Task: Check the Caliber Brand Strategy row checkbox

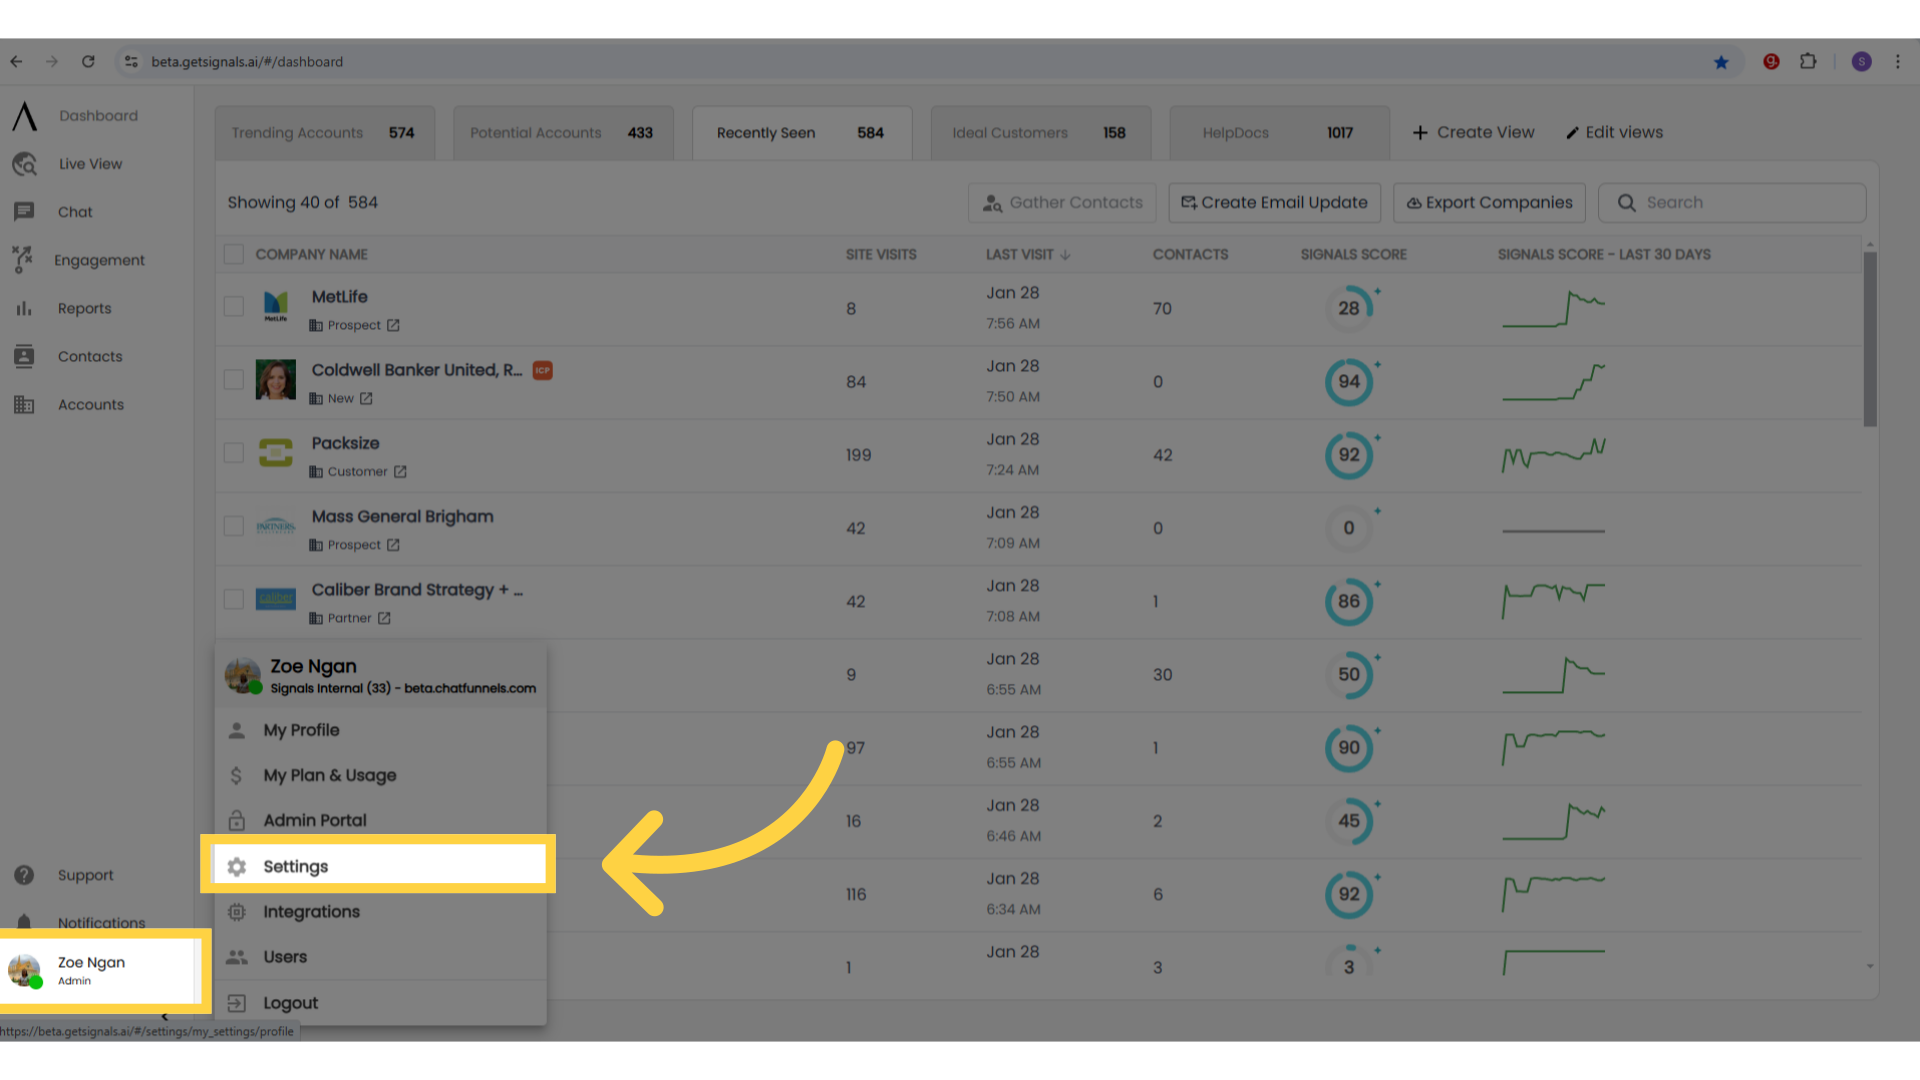Action: [x=234, y=599]
